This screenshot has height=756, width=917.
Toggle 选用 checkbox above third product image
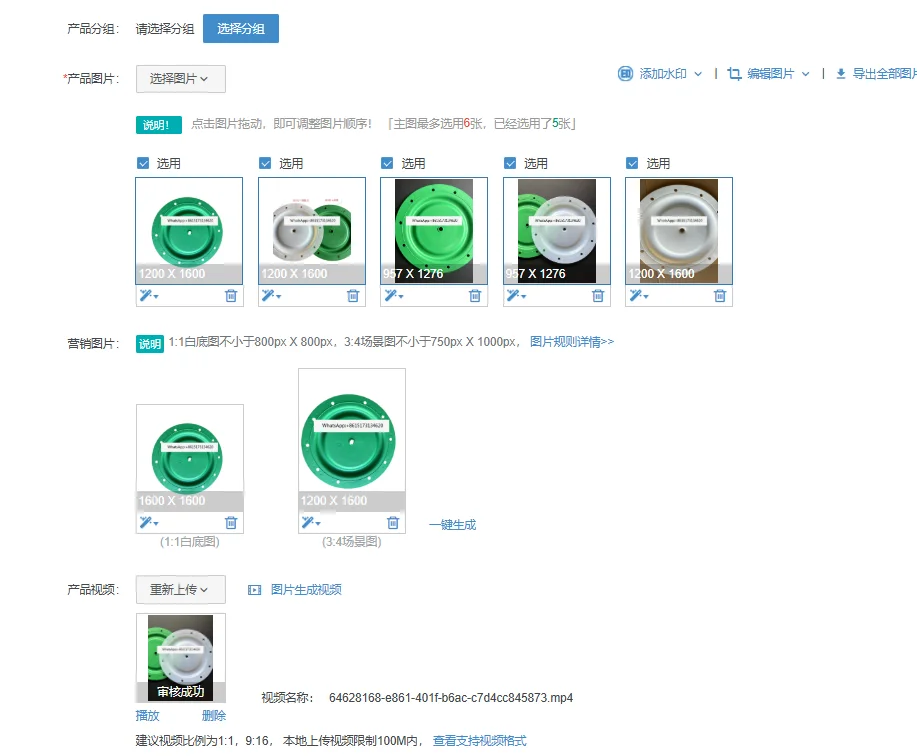[x=387, y=163]
